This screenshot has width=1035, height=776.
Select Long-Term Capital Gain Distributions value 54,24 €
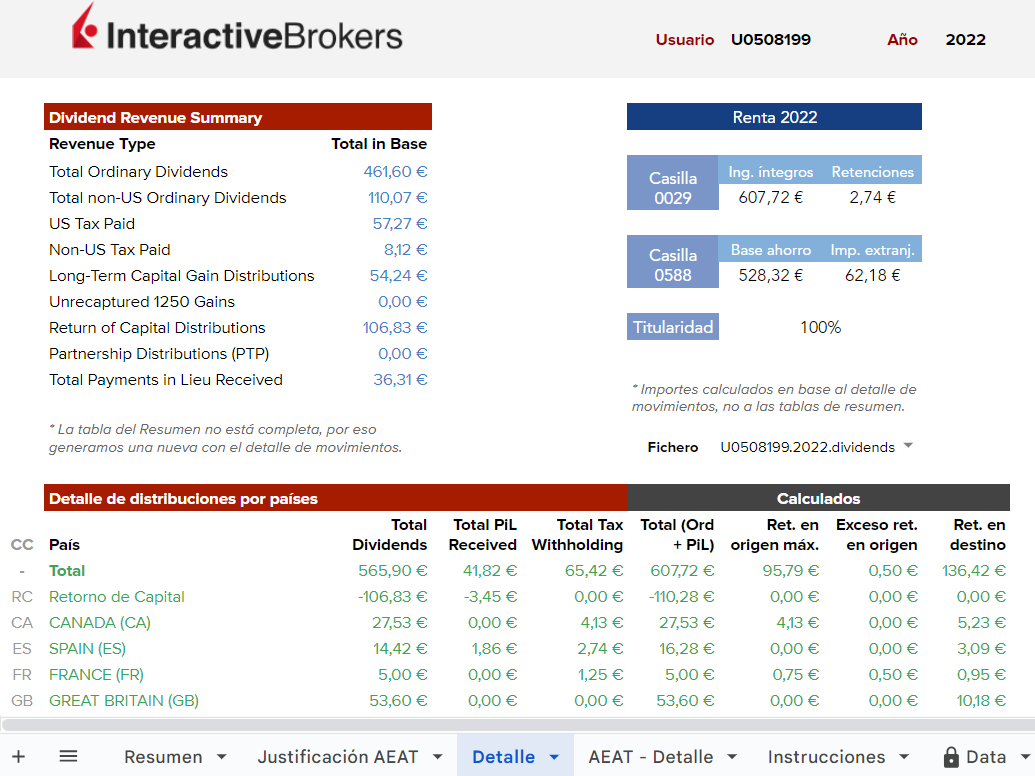tap(398, 275)
